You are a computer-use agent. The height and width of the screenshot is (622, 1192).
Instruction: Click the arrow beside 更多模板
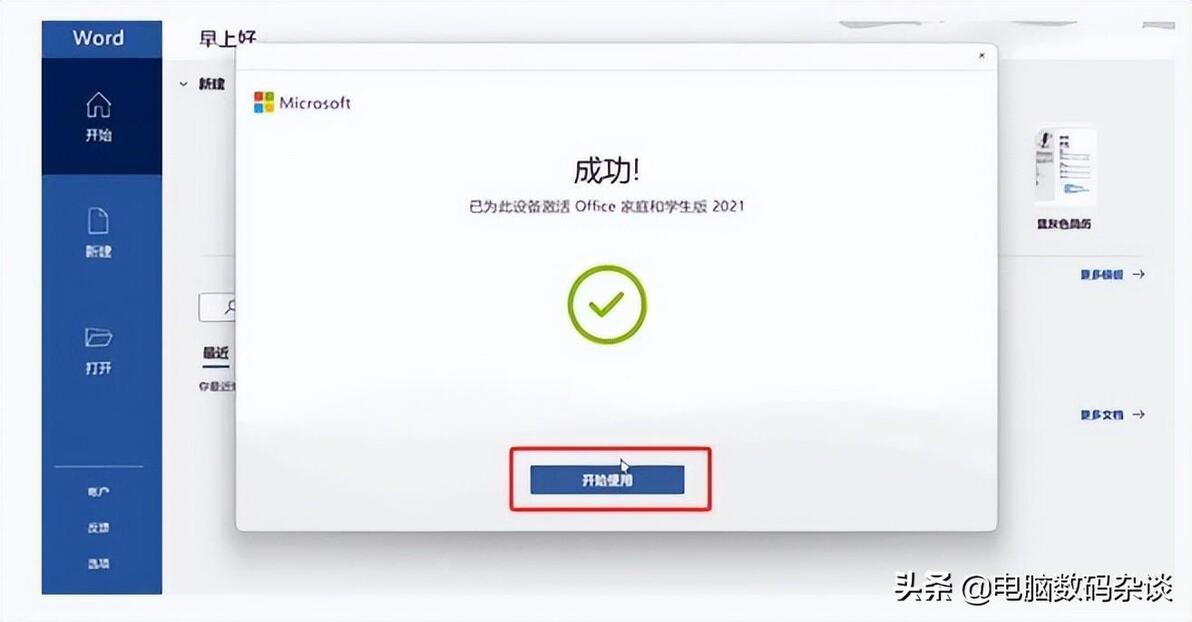click(x=1138, y=274)
